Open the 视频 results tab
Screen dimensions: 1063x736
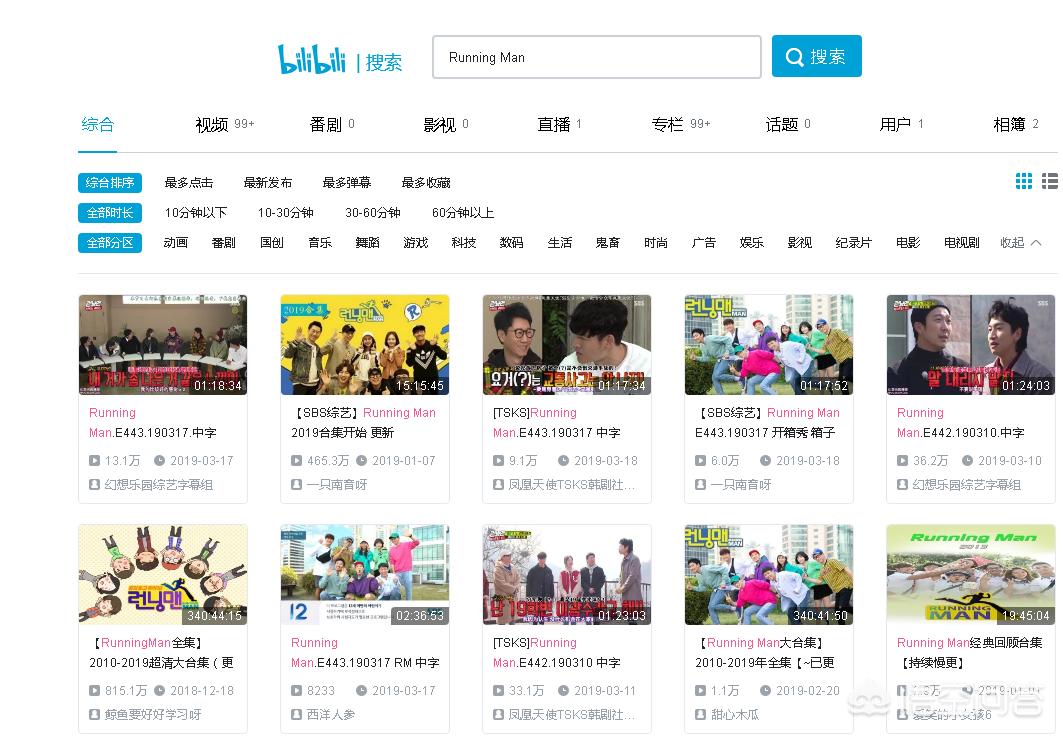(224, 125)
